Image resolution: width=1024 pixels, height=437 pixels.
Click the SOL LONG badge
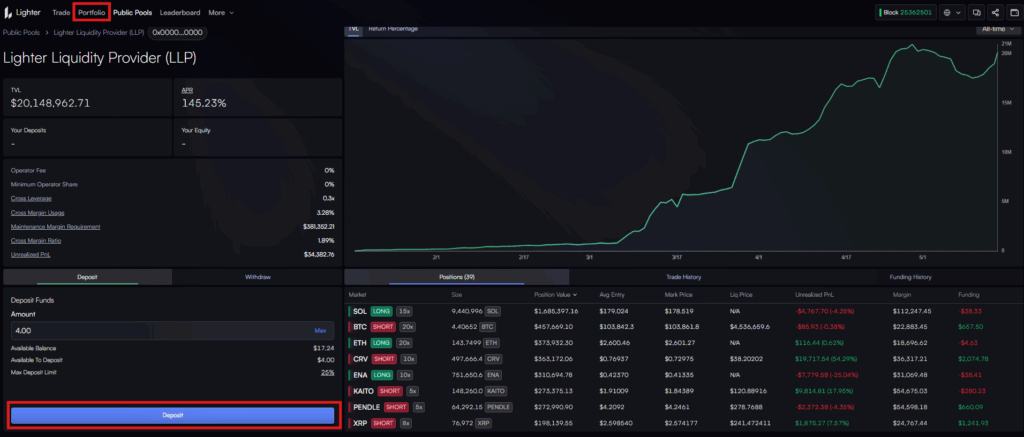[x=381, y=311]
